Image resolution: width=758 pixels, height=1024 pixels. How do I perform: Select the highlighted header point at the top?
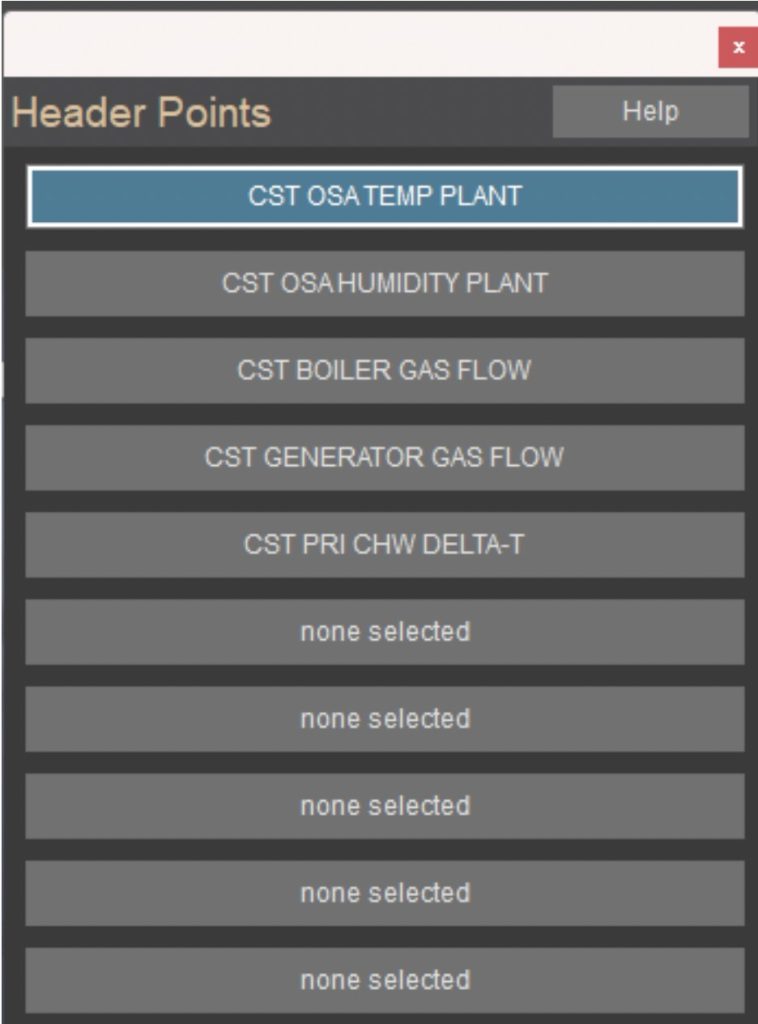[x=384, y=196]
